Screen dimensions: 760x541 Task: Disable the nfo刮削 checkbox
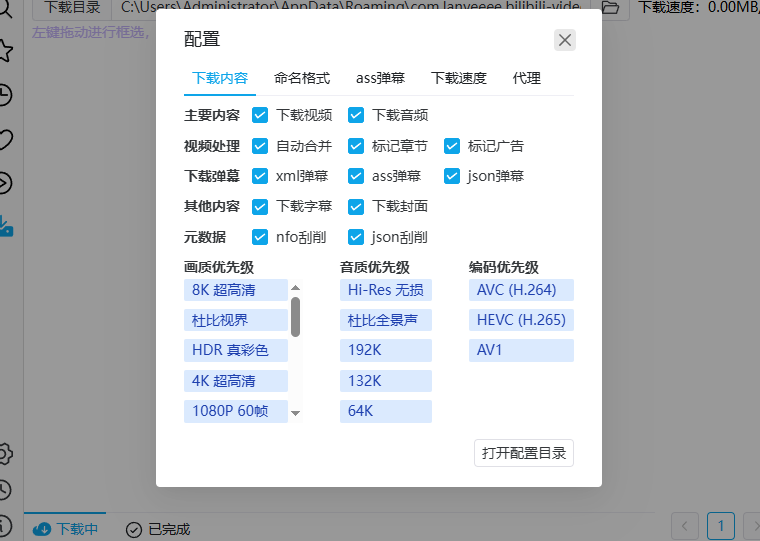pos(260,237)
